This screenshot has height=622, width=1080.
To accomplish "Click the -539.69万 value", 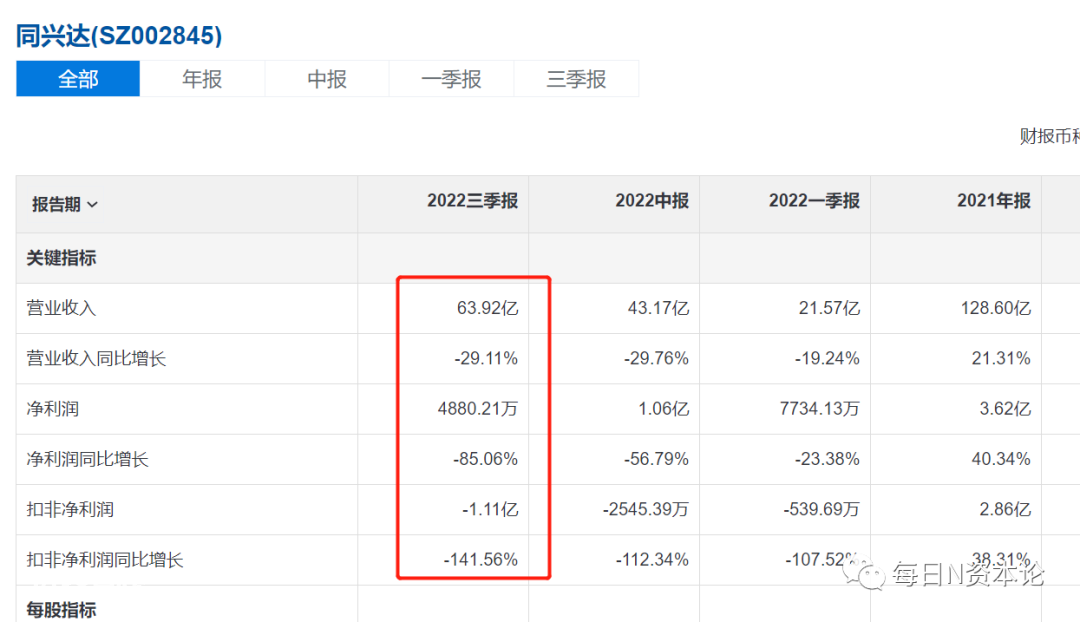I will pyautogui.click(x=822, y=509).
